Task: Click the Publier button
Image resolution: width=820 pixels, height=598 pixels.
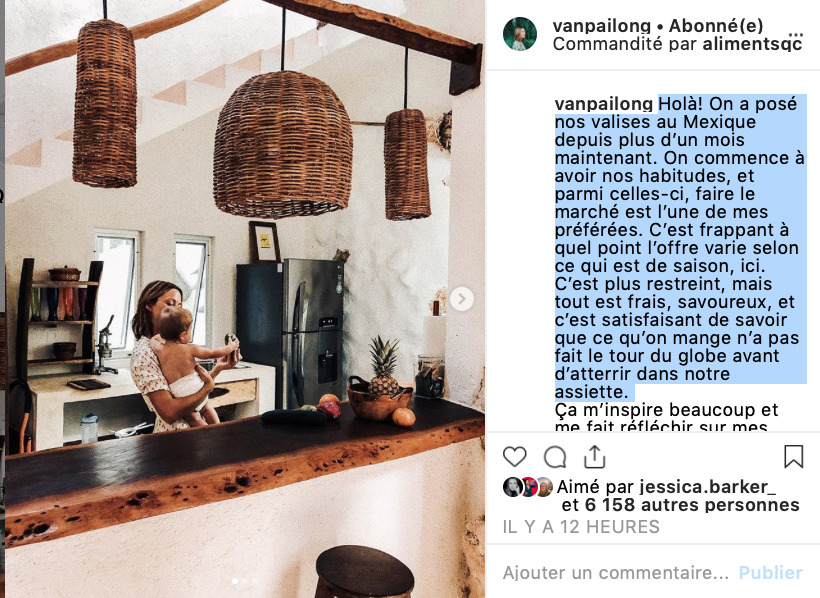Action: (x=770, y=573)
